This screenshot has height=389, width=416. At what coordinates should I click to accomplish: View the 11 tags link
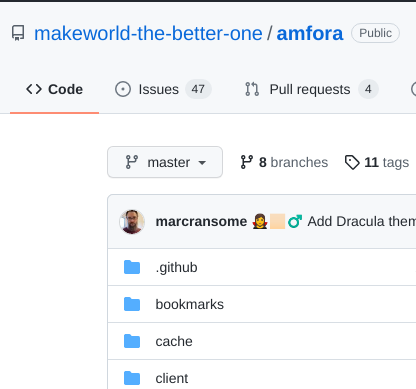377,162
